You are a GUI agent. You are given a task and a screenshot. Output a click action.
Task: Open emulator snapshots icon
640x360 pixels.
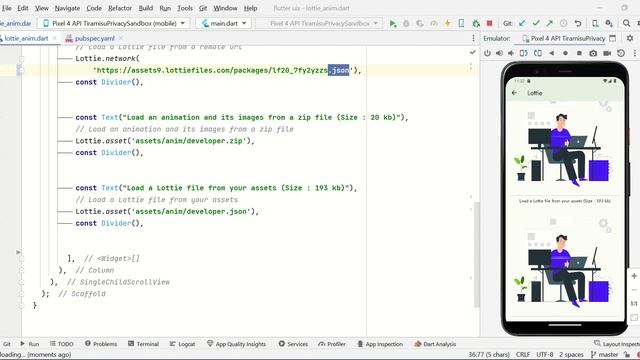[621, 53]
